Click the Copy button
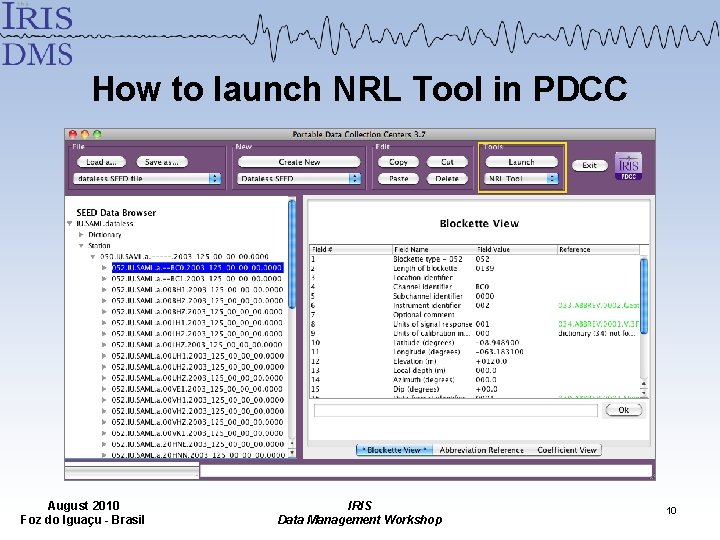Screen dimensions: 720x540 398,162
